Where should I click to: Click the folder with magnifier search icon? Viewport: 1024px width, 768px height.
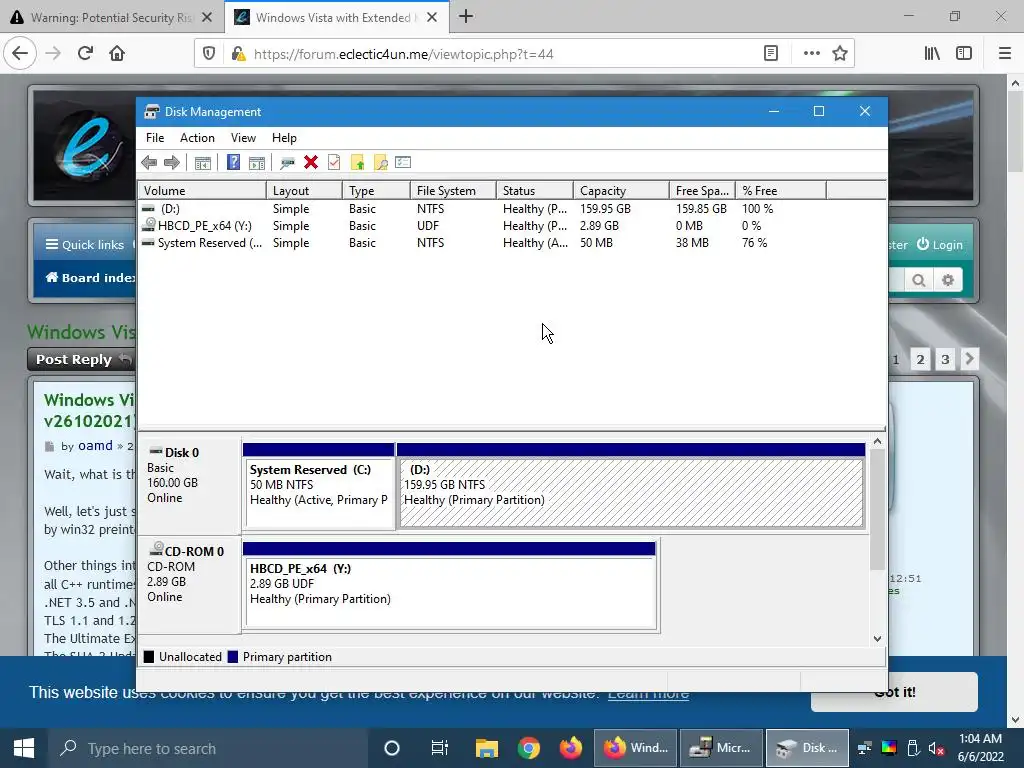(380, 163)
